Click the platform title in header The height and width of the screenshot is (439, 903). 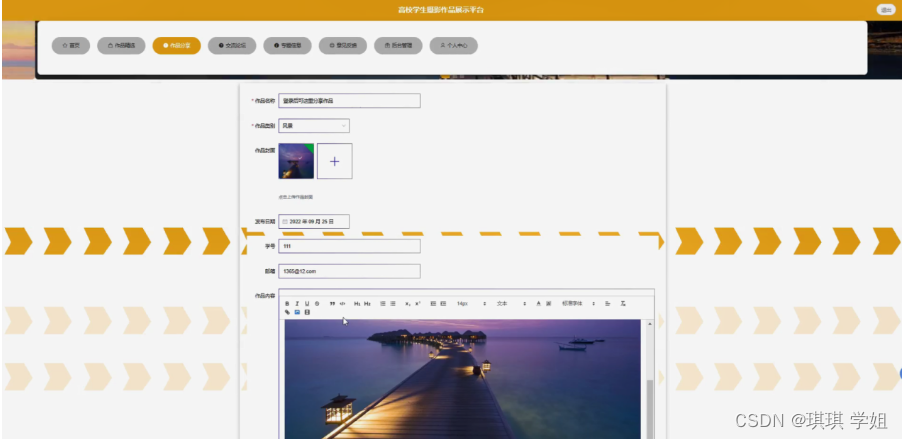pyautogui.click(x=441, y=10)
